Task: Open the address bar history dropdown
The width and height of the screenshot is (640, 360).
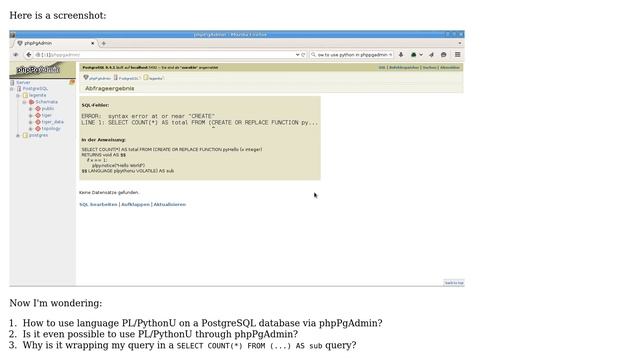Action: pyautogui.click(x=298, y=55)
